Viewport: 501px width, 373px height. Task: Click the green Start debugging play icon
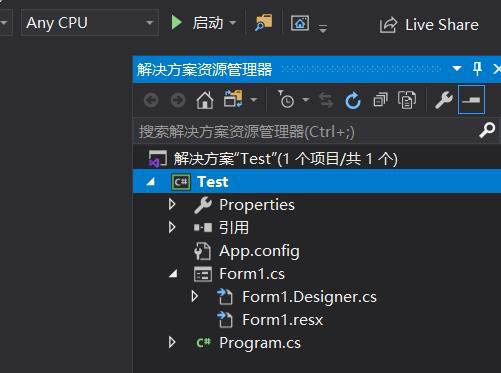coord(176,23)
